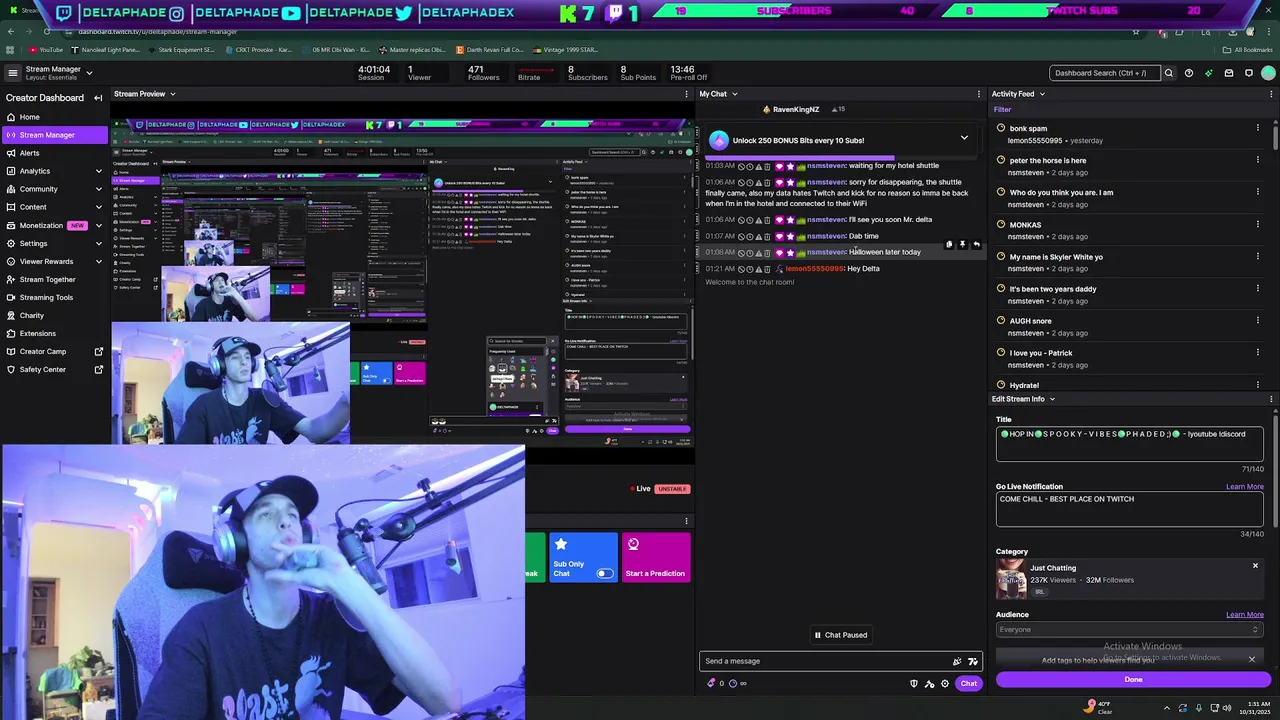The image size is (1280, 720).
Task: Collapse the Unlock 250 BONUS Bits banner
Action: [964, 138]
